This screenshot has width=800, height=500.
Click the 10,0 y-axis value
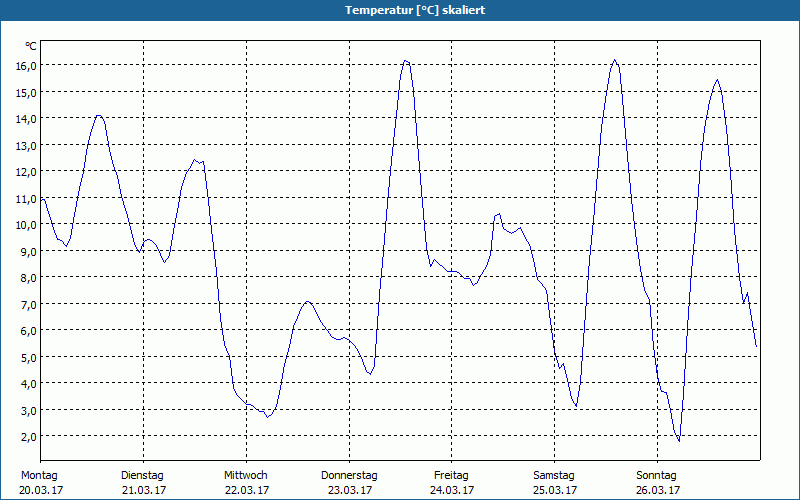(x=26, y=224)
